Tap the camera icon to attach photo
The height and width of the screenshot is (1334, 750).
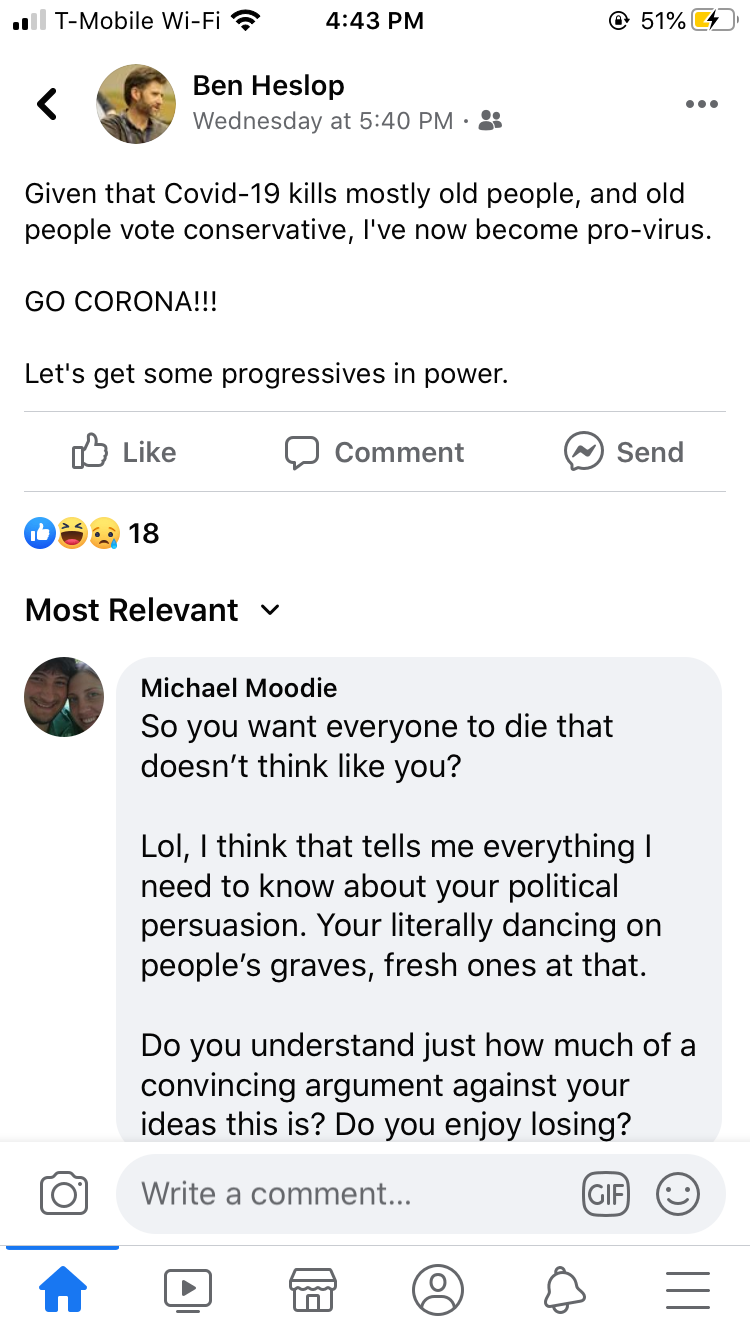coord(64,1193)
